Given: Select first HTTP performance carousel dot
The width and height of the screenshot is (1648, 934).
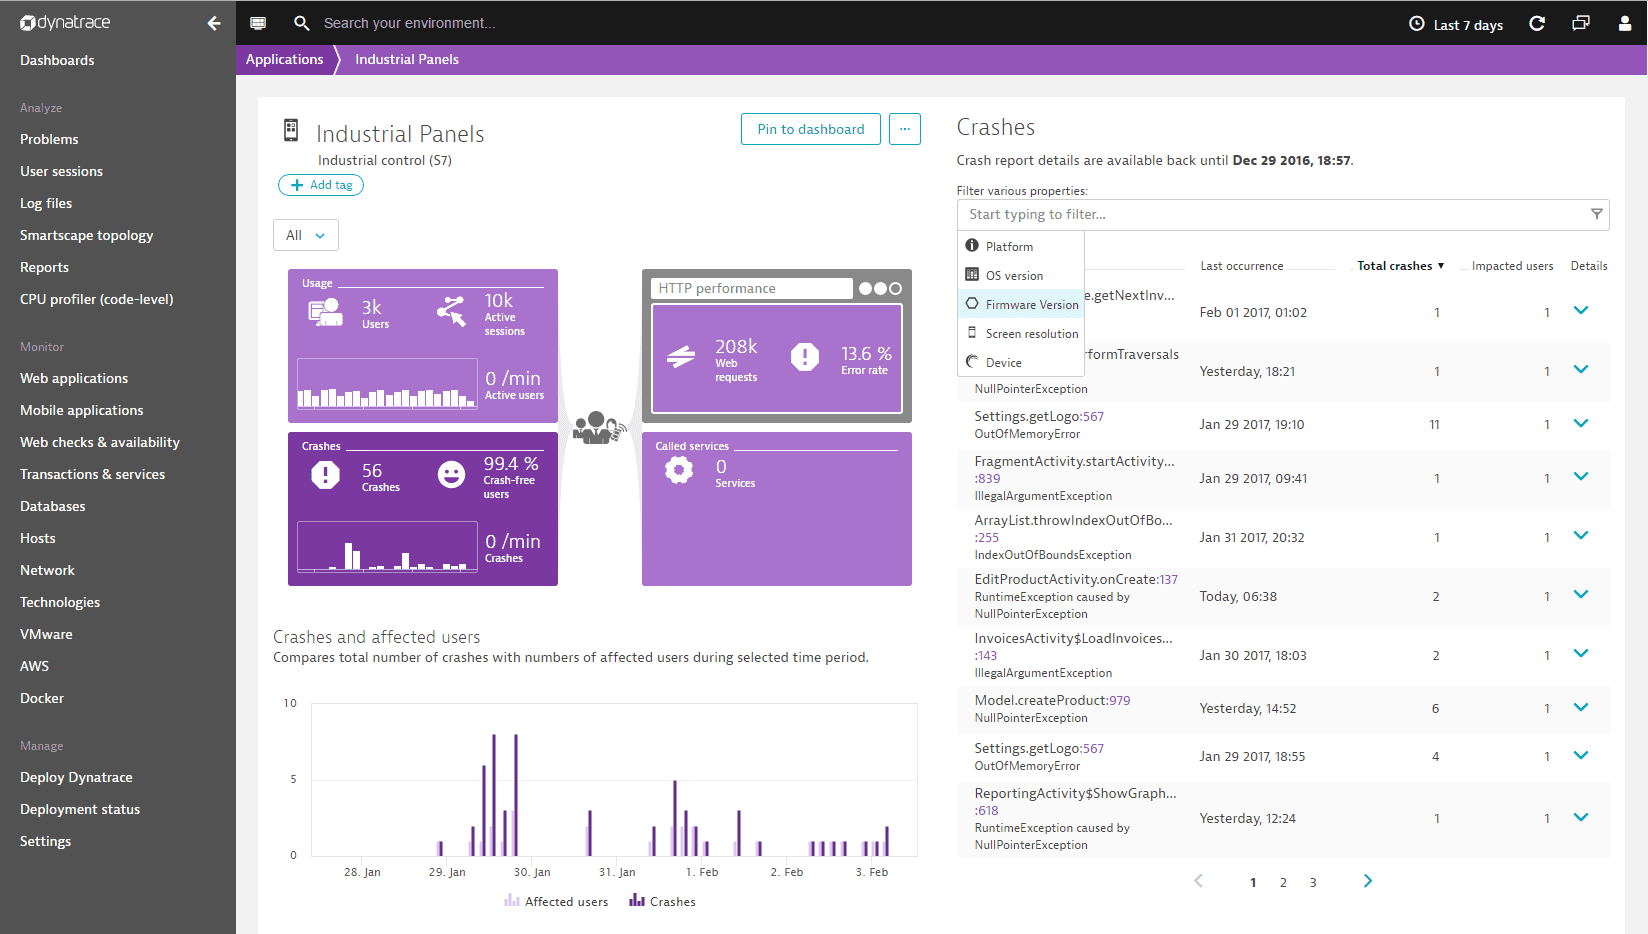Looking at the screenshot, I should coord(865,288).
